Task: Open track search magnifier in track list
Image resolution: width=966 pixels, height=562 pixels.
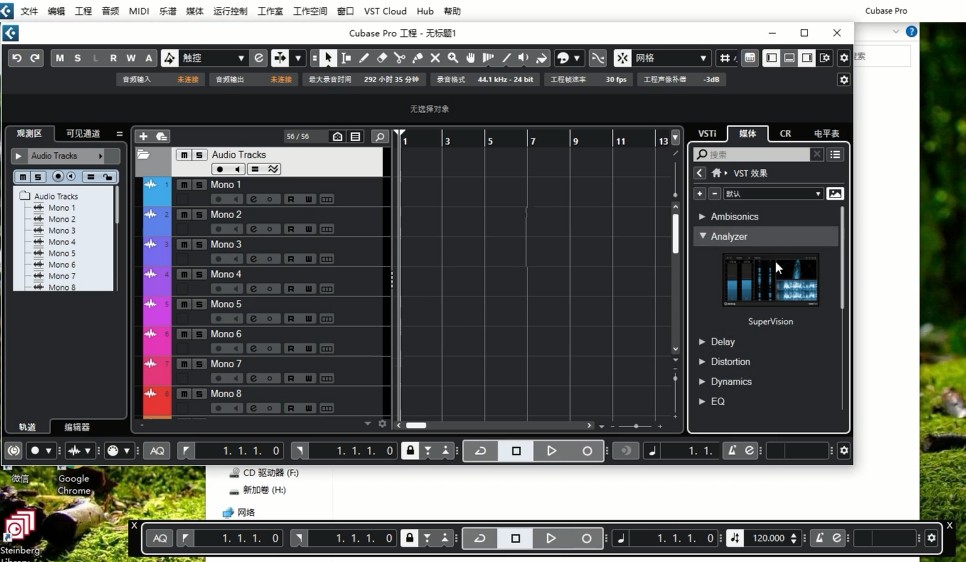Action: point(380,136)
